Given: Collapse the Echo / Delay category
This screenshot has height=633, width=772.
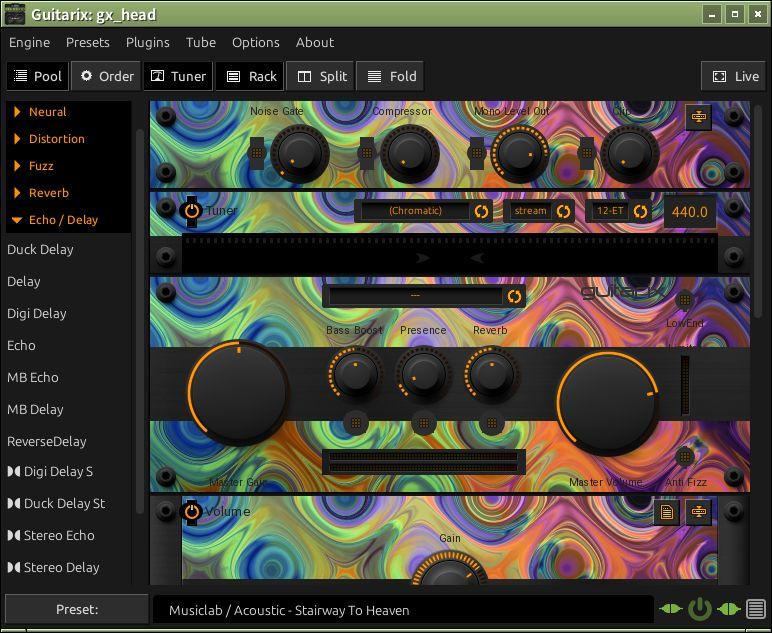Looking at the screenshot, I should tap(63, 220).
